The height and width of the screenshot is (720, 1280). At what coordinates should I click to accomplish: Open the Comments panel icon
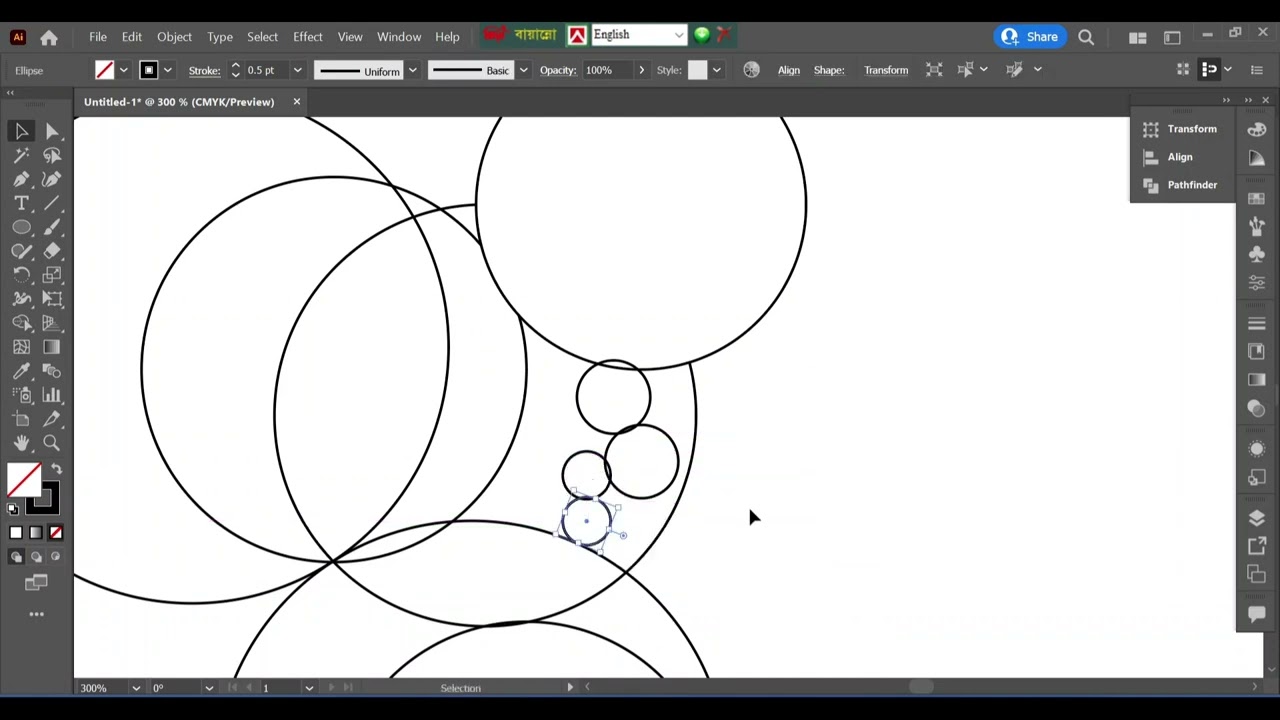tap(1257, 616)
